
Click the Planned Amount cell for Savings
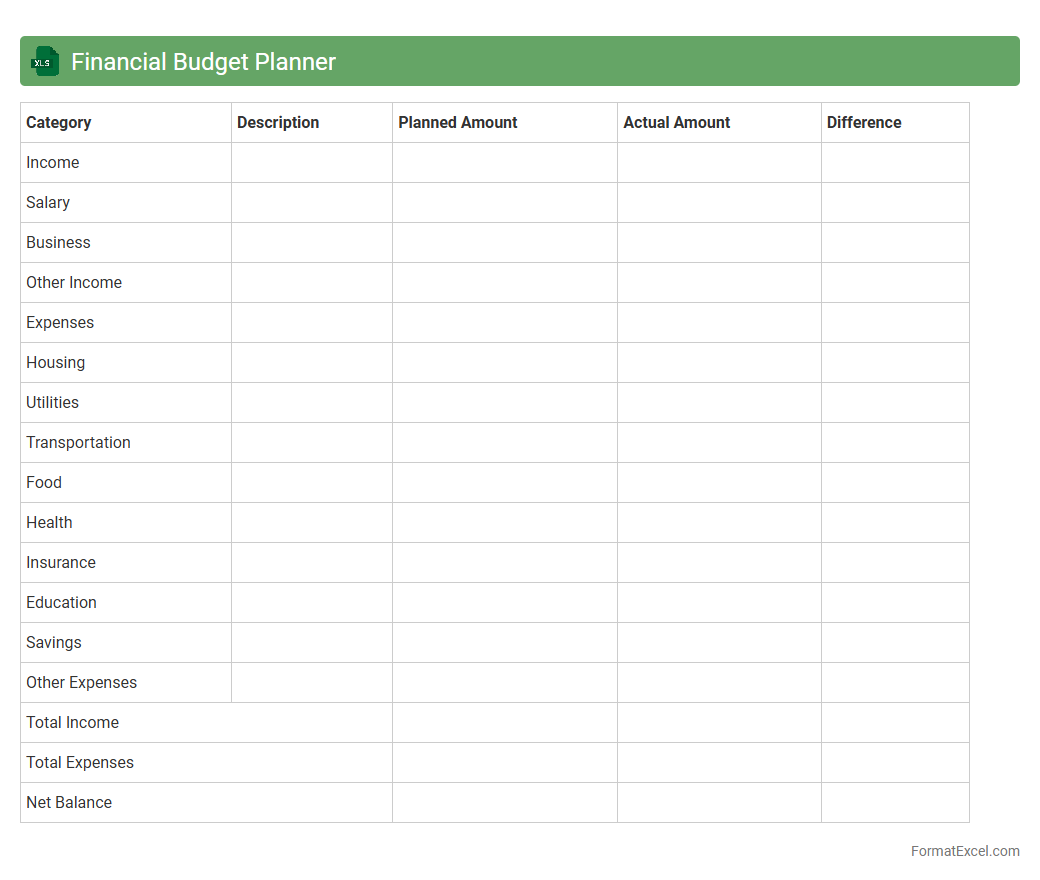(x=504, y=642)
